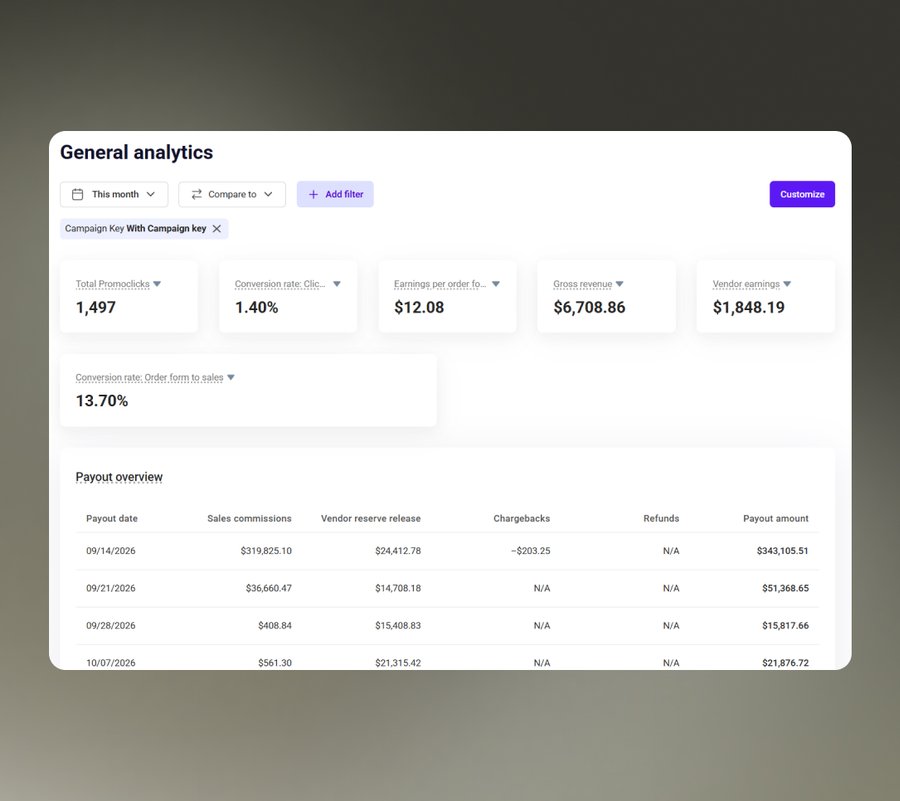900x801 pixels.
Task: Click the $51,368.65 payout amount
Action: click(785, 588)
